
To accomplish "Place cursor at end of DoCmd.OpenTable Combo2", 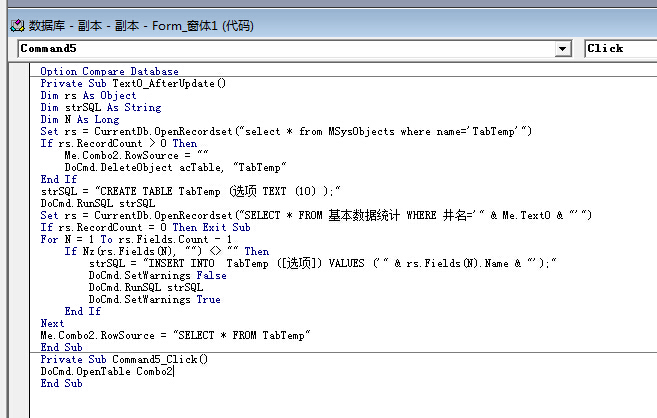I will 174,371.
